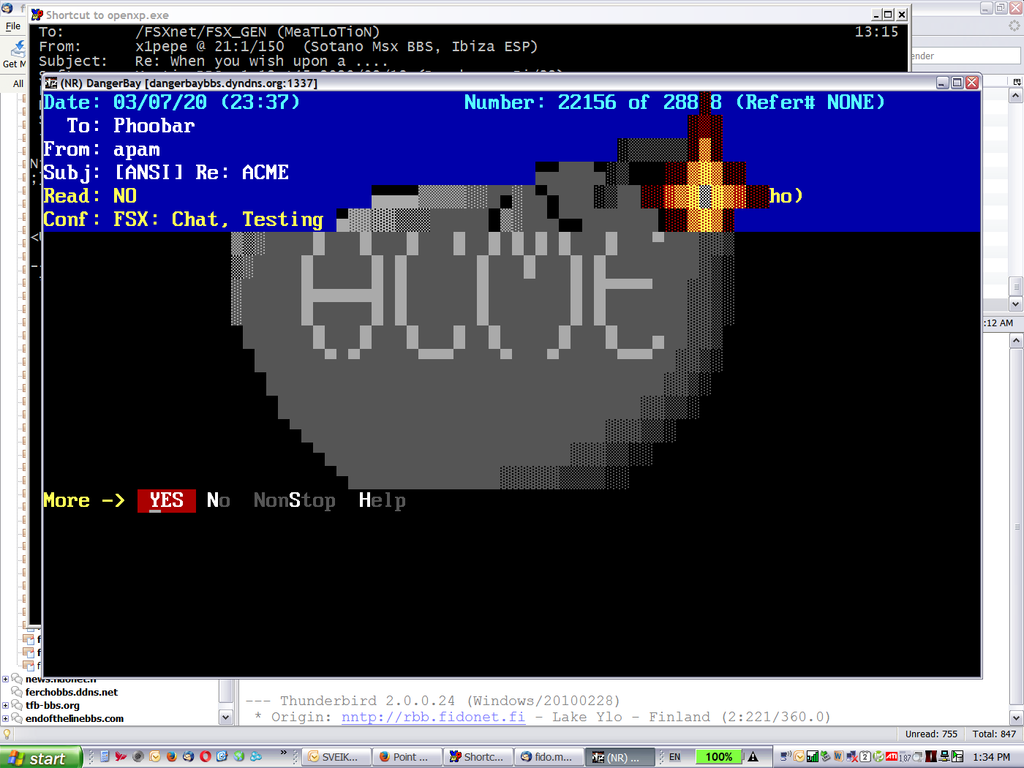This screenshot has height=768, width=1024.
Task: Click the green circular arrows tray icon
Action: [879, 756]
